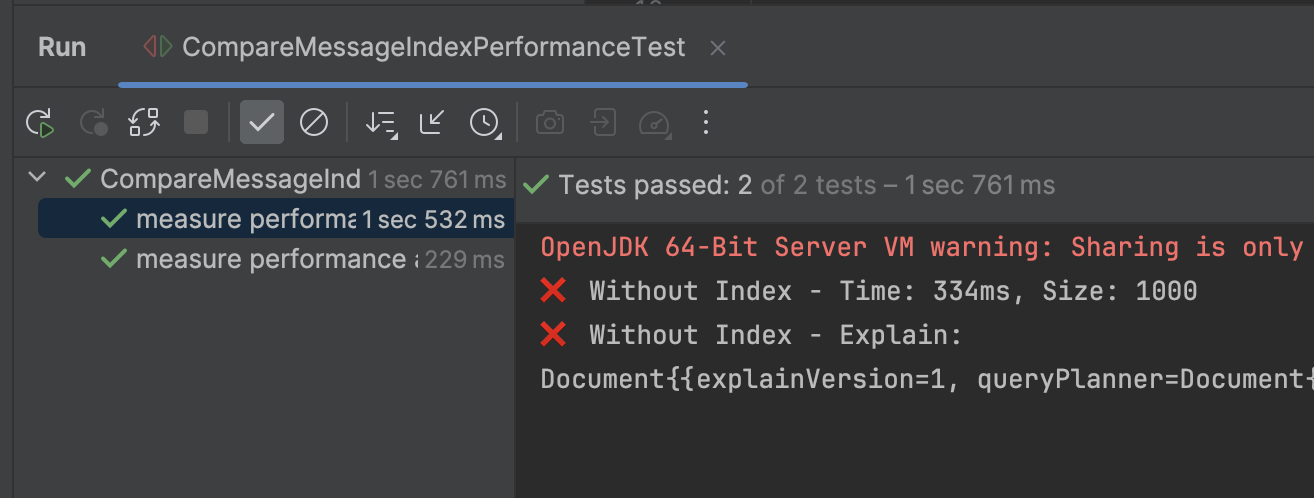Click the profiler gauge icon
Screen dimensions: 1314x498
tap(653, 123)
